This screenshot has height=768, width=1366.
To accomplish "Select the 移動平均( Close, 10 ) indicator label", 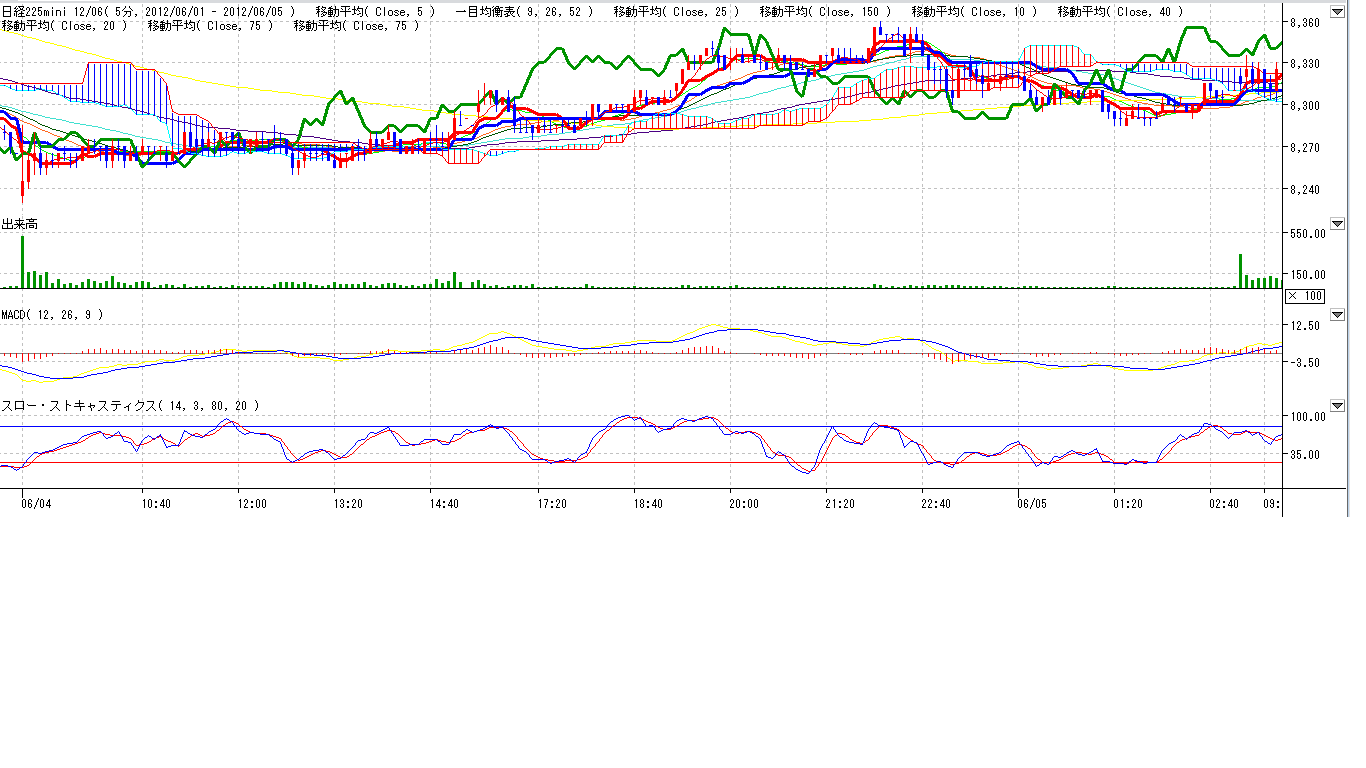I will (974, 12).
